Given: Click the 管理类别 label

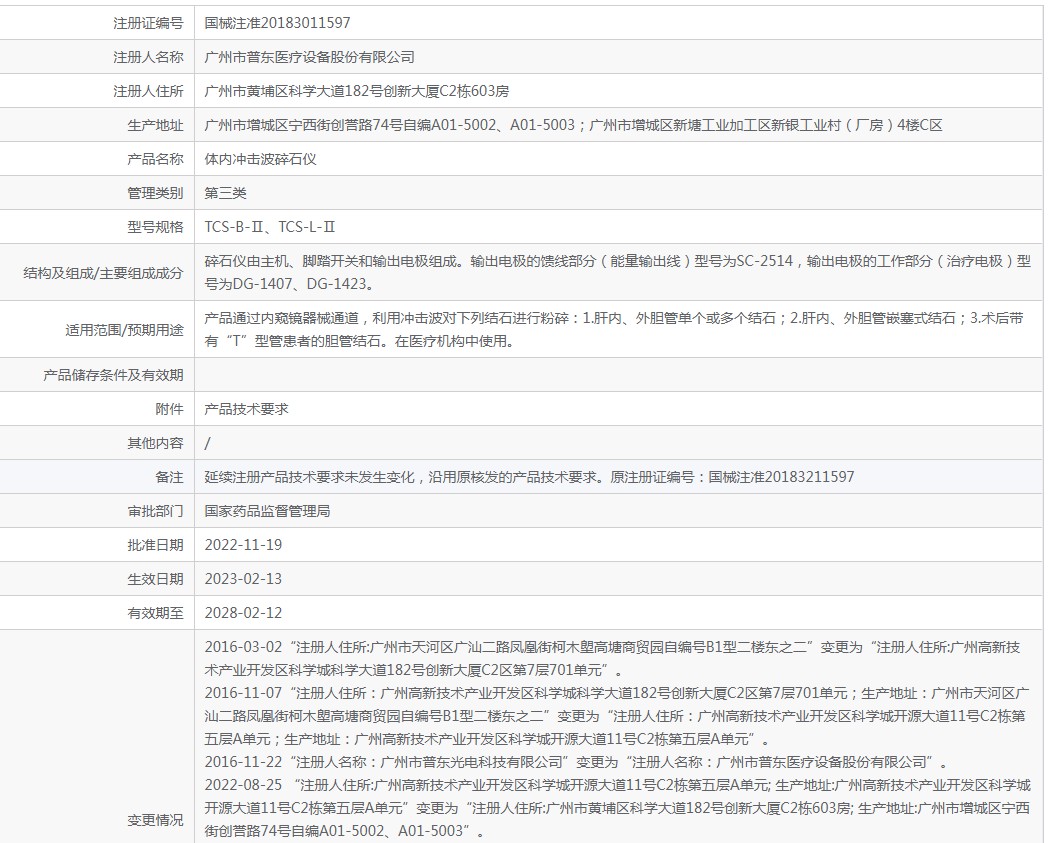Looking at the screenshot, I should point(155,194).
